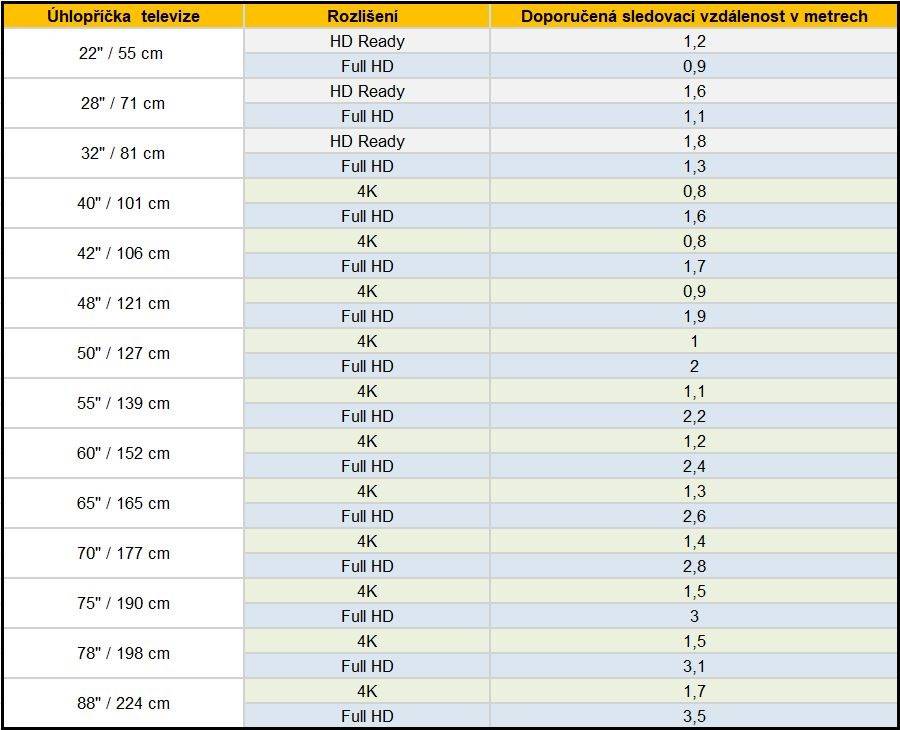
Task: Select the 50" / 127 cm cell
Action: pyautogui.click(x=123, y=353)
